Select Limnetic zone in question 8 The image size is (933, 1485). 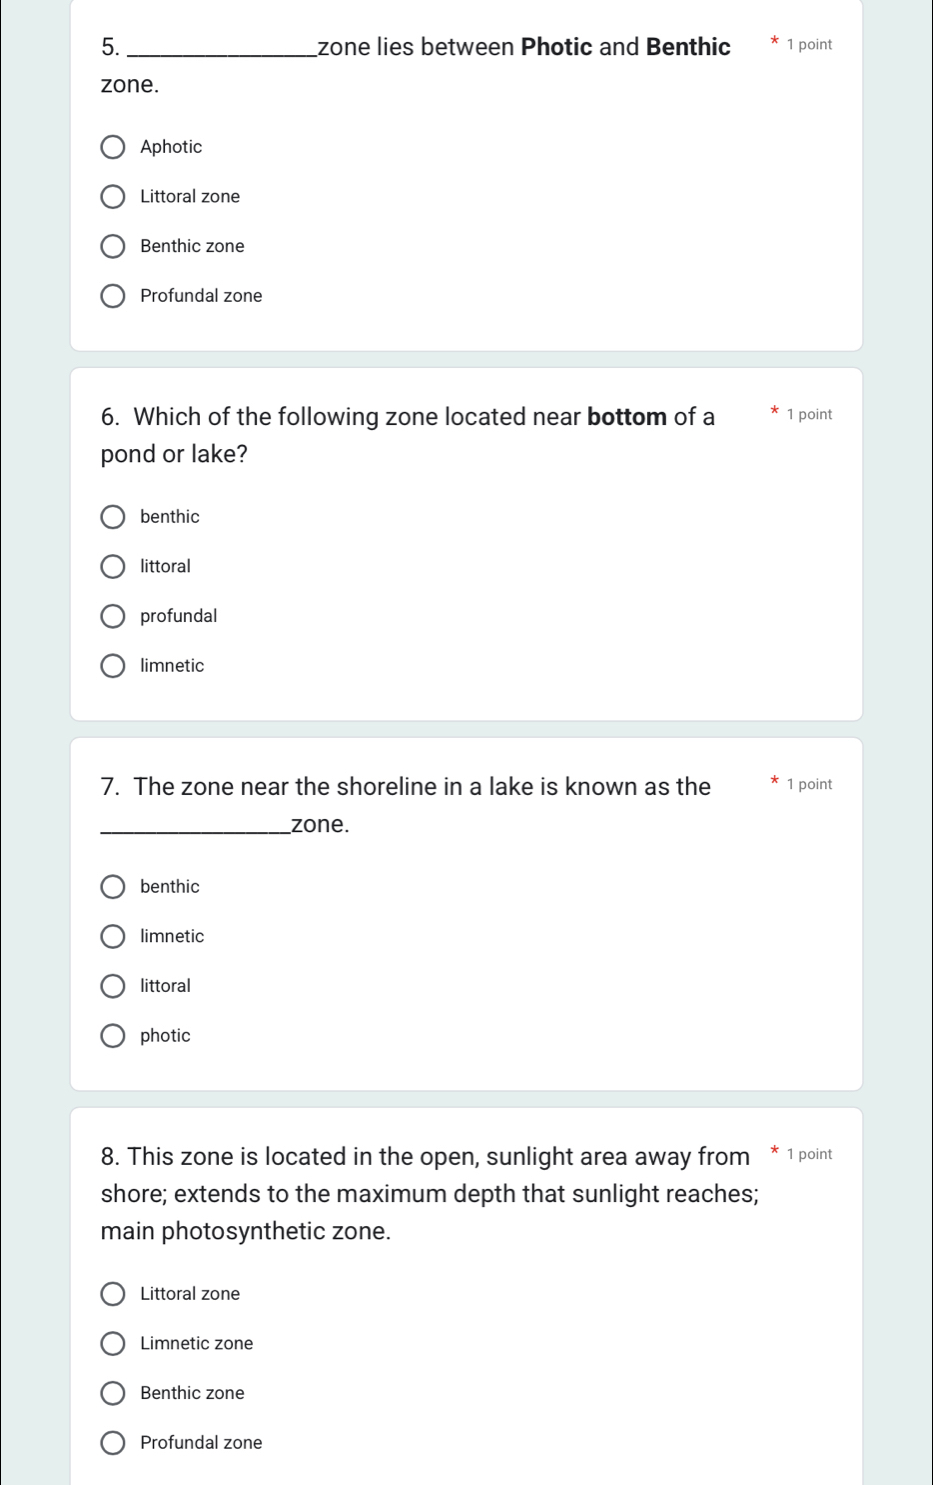pos(113,1344)
